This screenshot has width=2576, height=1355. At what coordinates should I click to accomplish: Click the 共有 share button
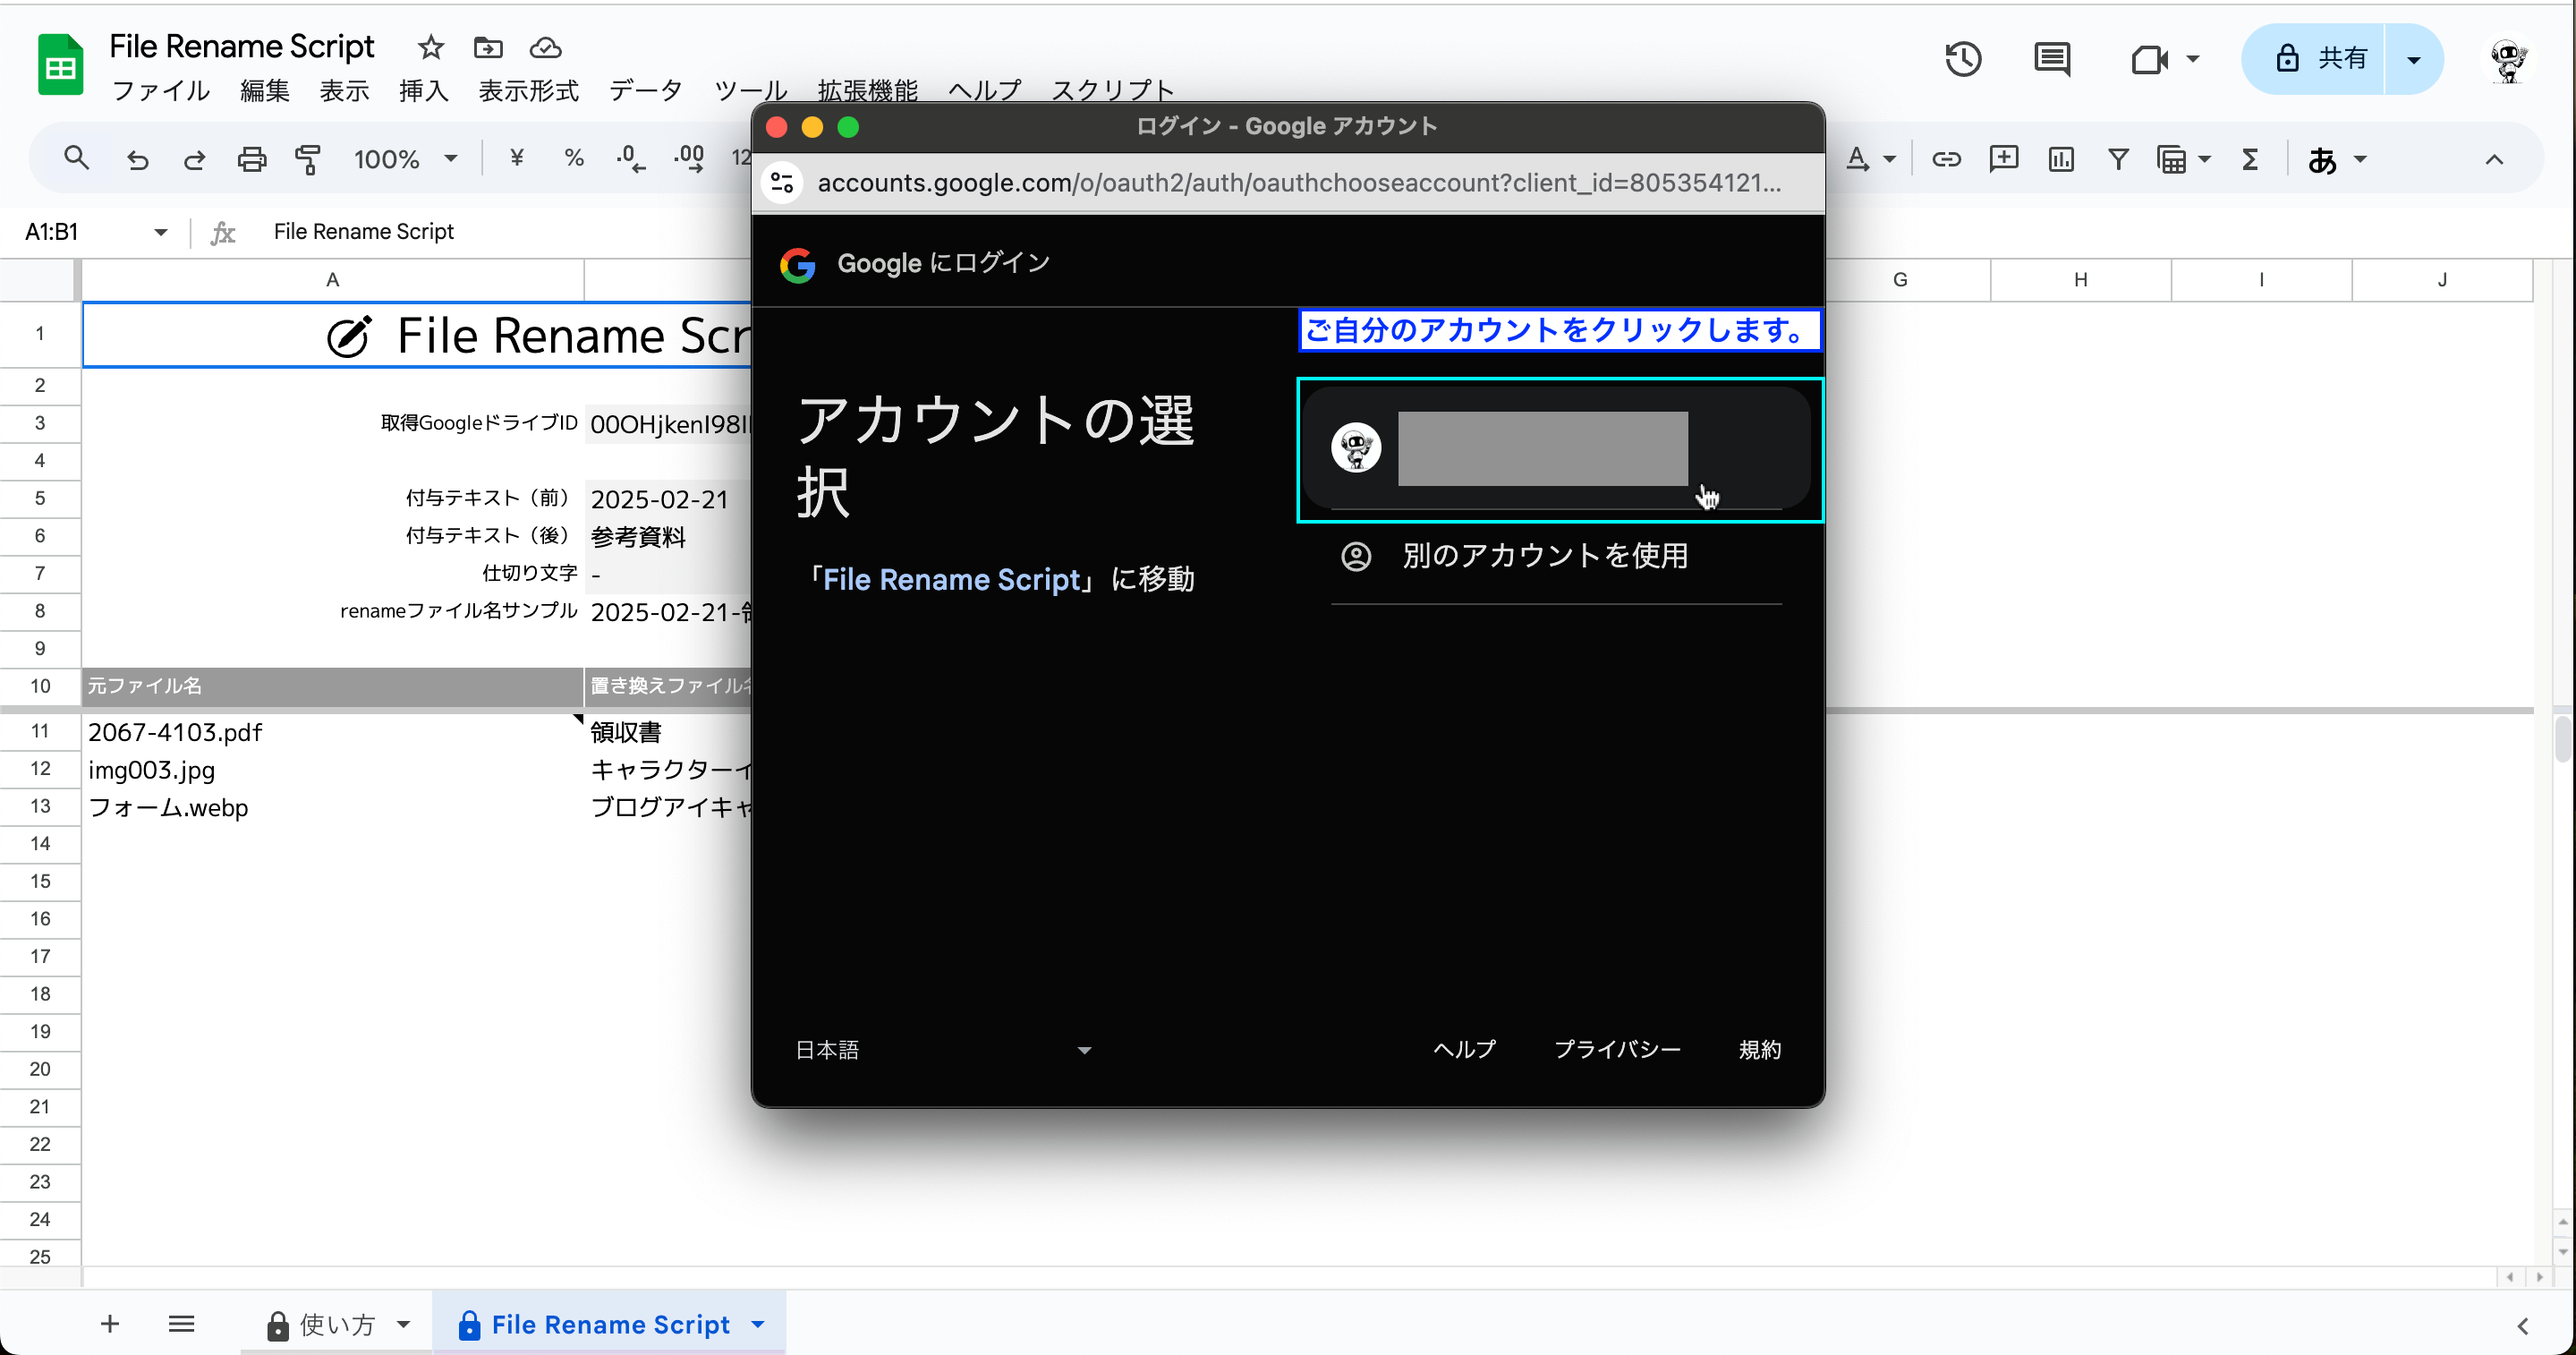[x=2314, y=59]
